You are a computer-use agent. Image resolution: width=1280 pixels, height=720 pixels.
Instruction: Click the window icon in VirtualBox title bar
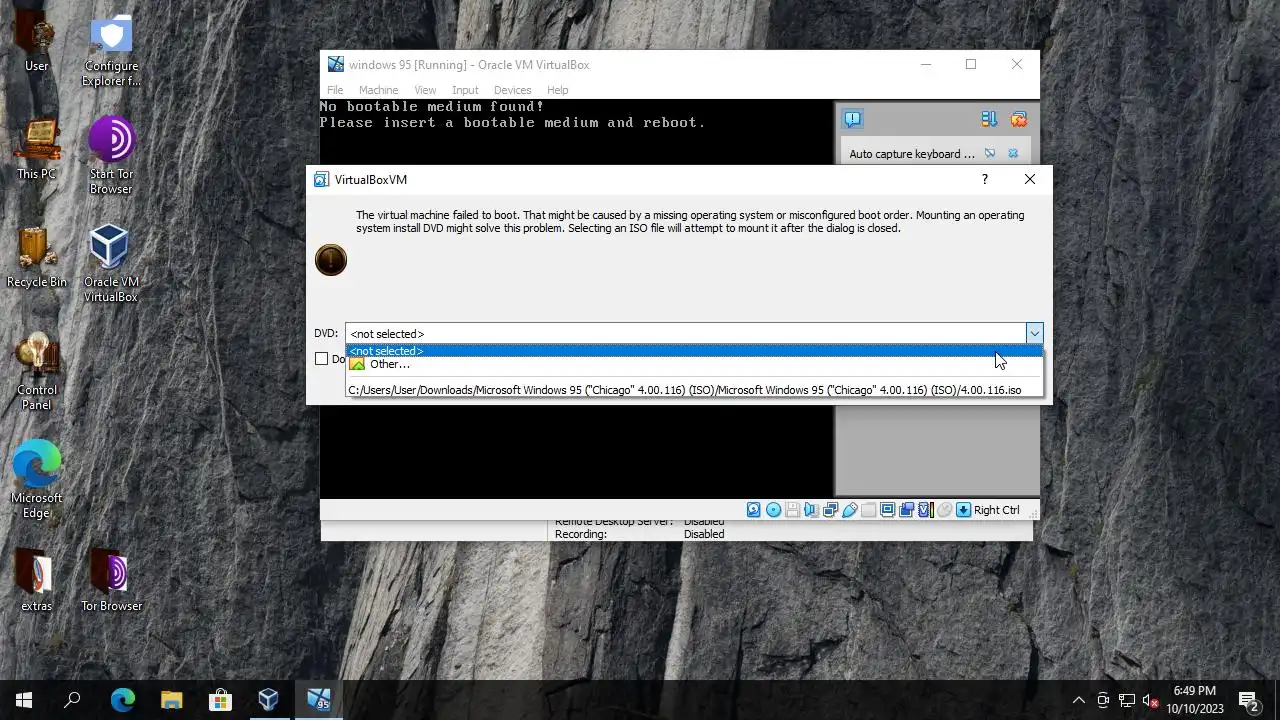coord(336,64)
